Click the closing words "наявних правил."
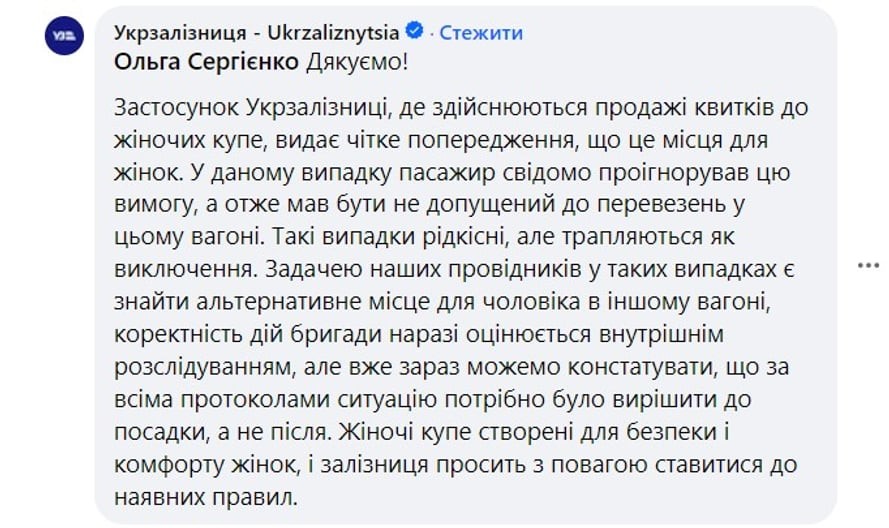 coord(206,497)
